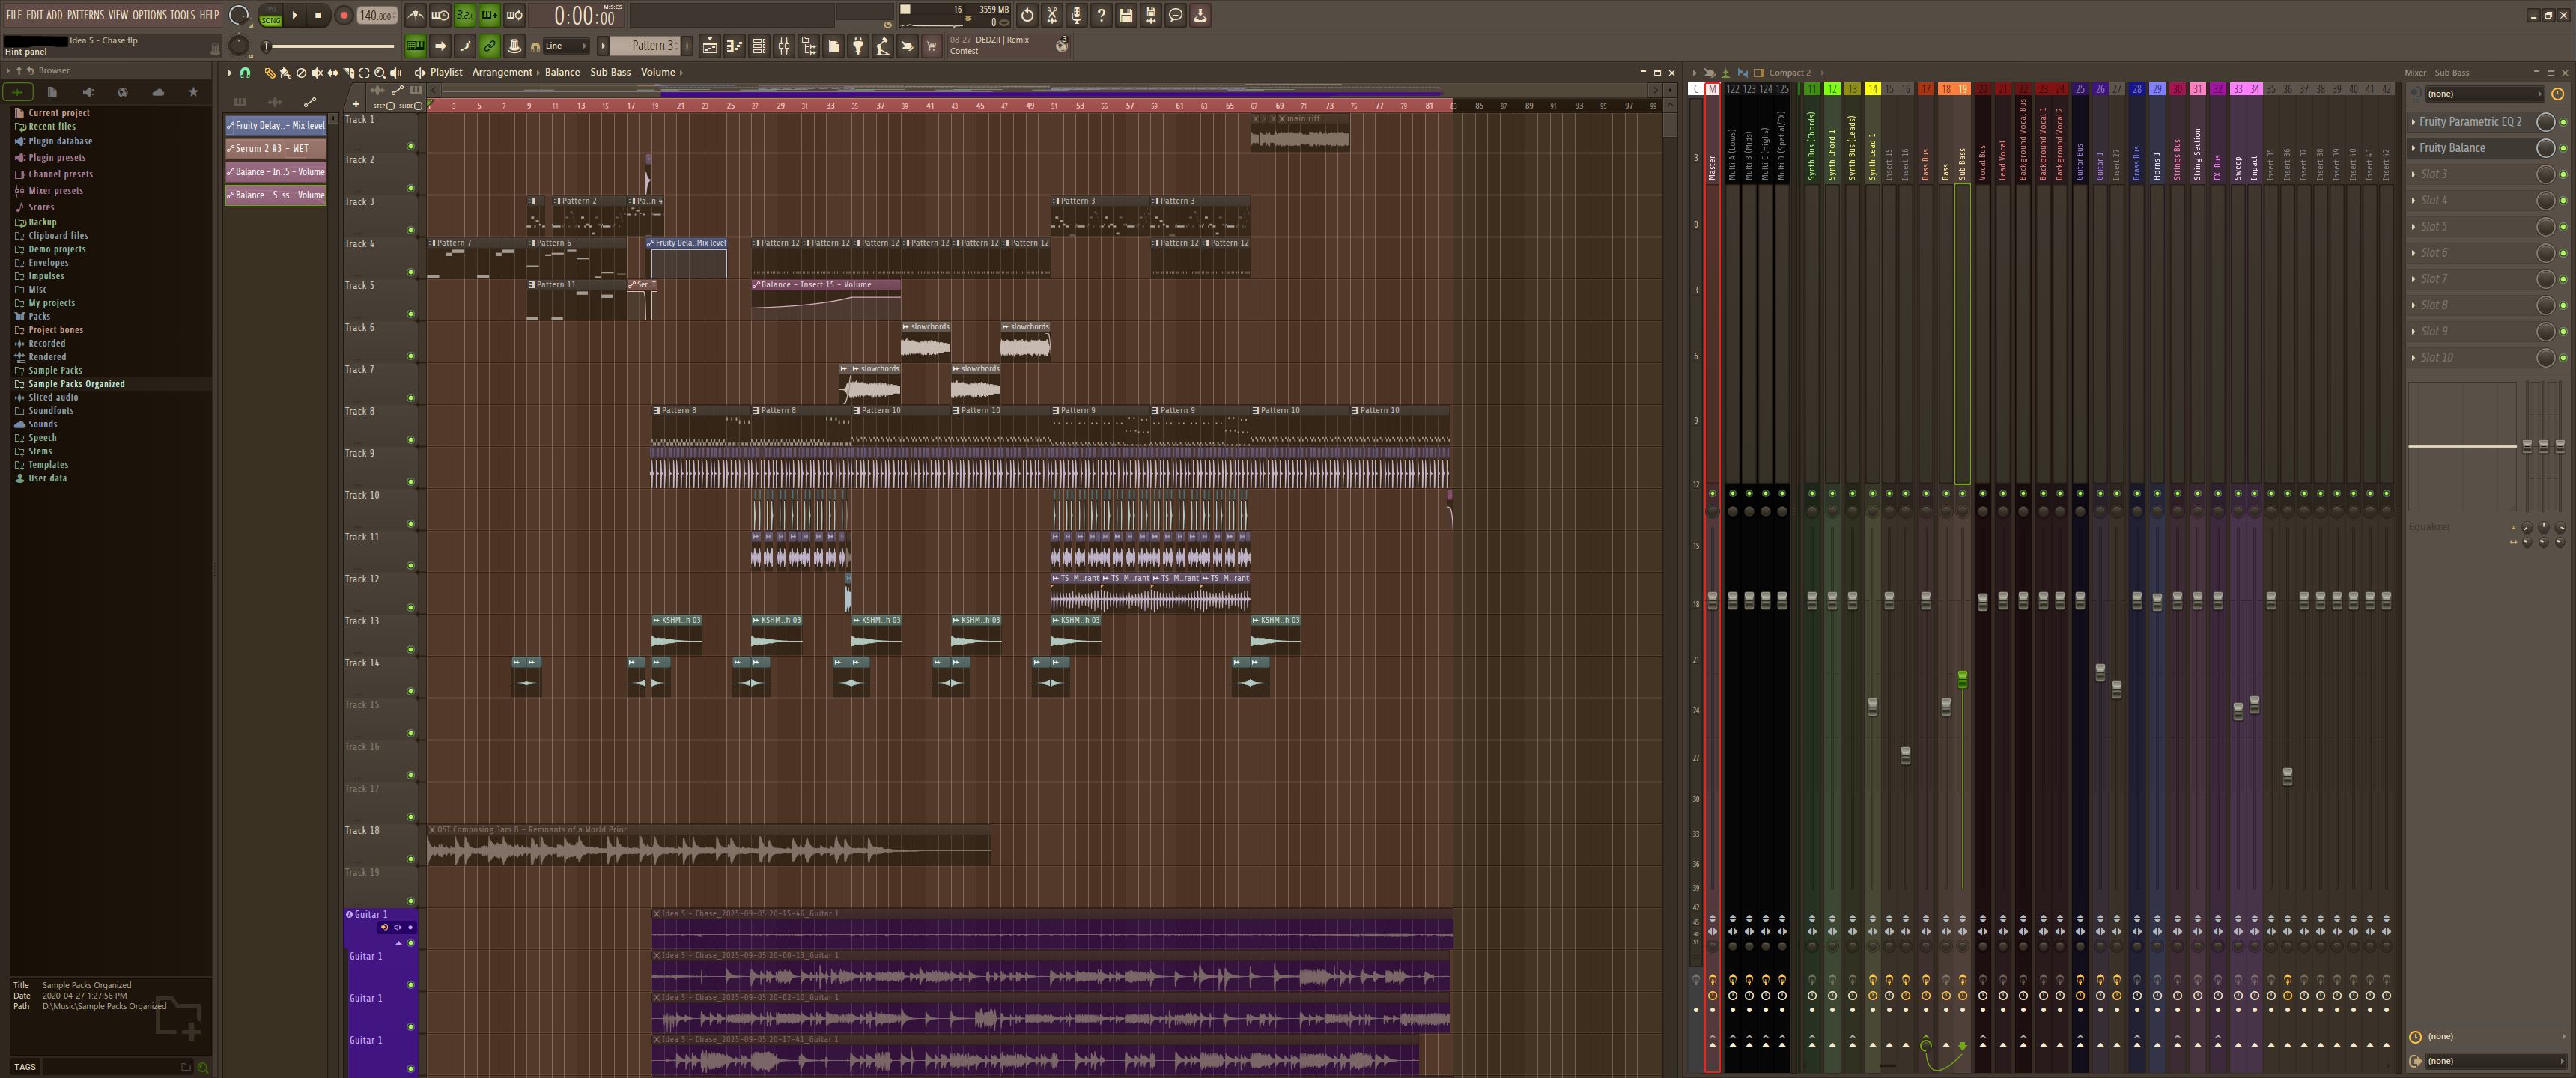Select the Mute tool in the playlist toolbar

(317, 72)
